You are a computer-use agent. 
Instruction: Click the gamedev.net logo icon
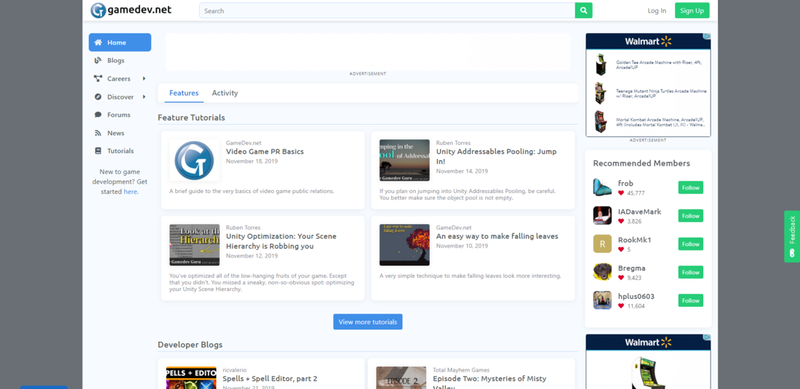pos(98,10)
